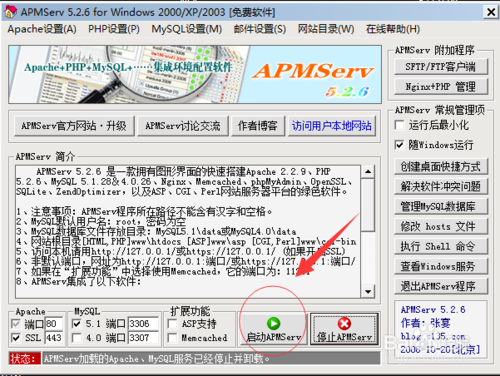Image resolution: width=500 pixels, height=376 pixels.
Task: Enable the 运行后最小化 checkbox
Action: tap(399, 125)
